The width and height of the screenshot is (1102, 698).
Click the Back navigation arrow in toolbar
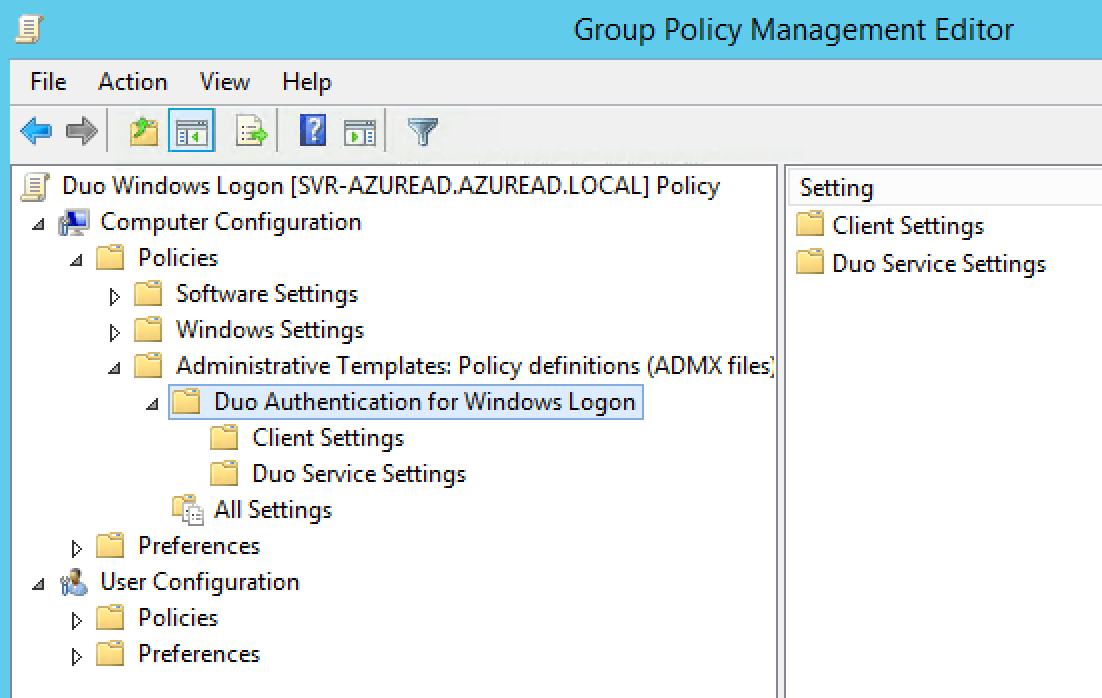point(37,130)
